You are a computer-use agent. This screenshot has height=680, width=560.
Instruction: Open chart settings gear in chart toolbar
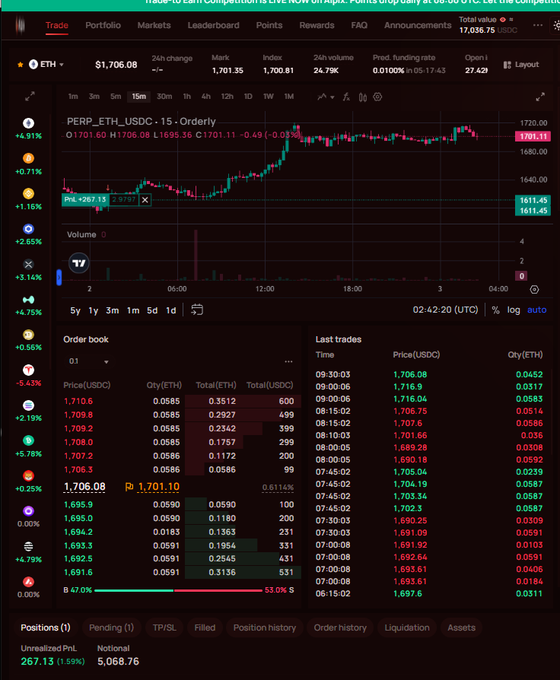pos(378,97)
